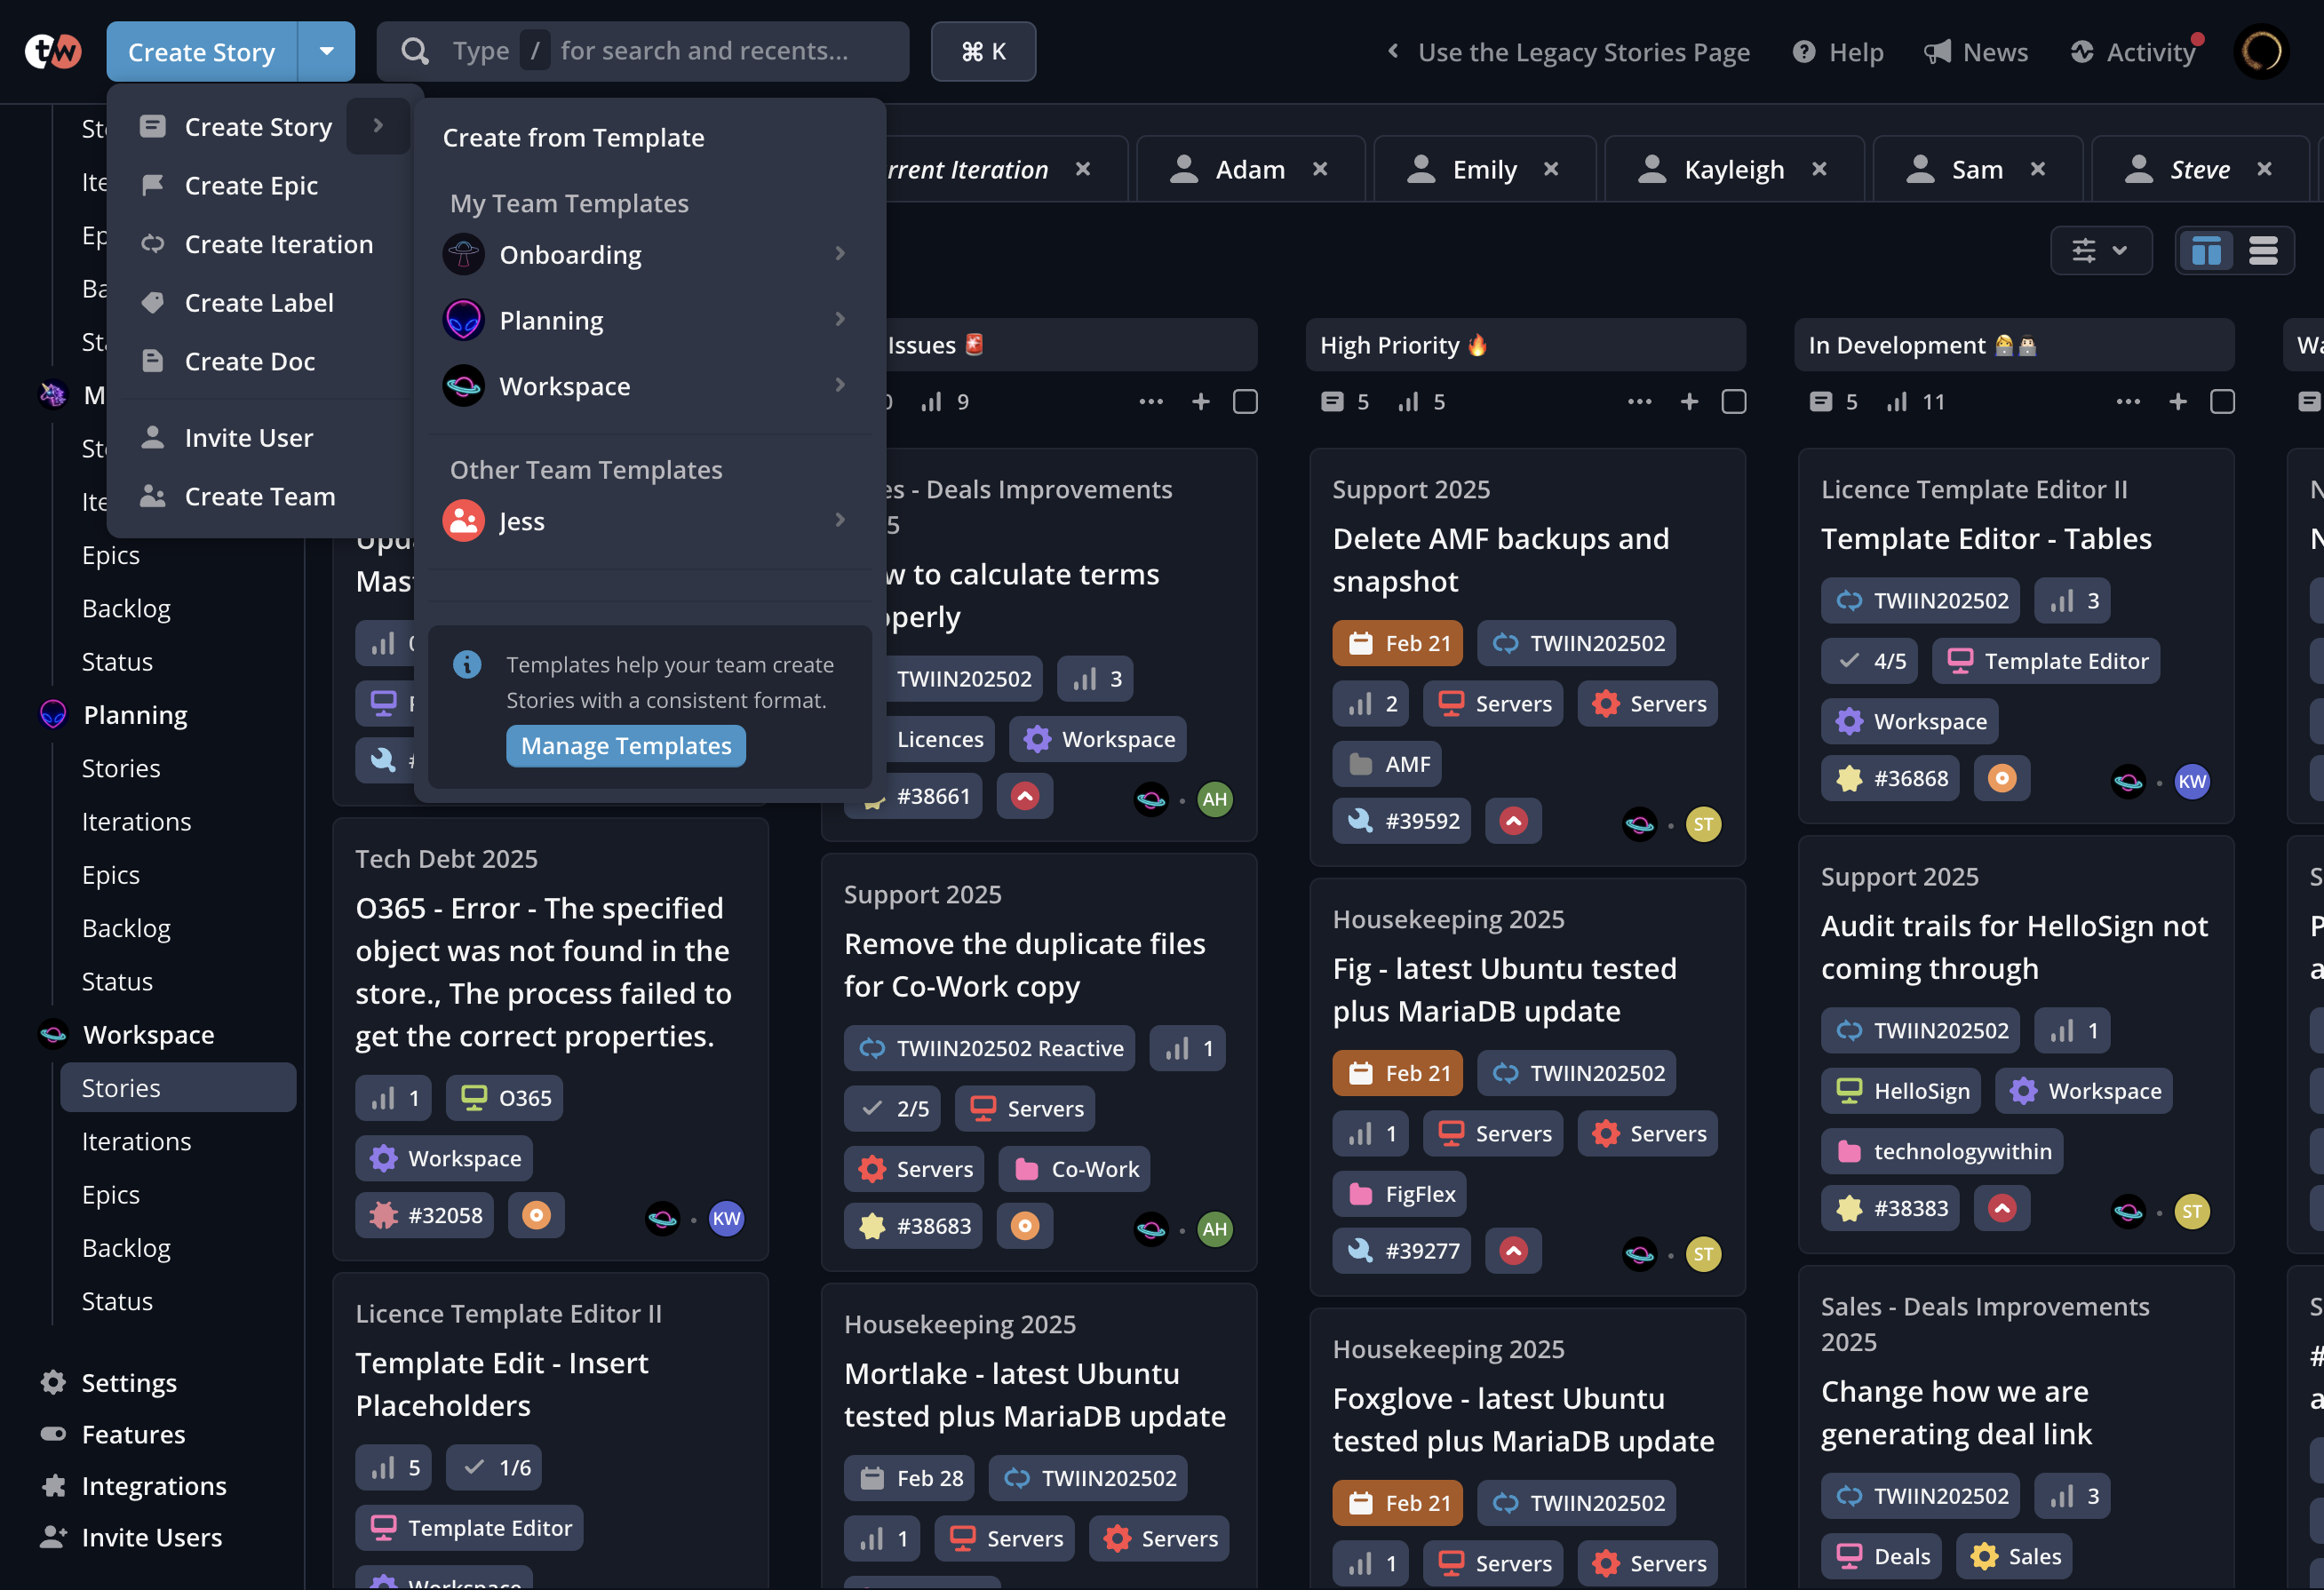Click the Manage Templates button
This screenshot has height=1590, width=2324.
pos(626,746)
